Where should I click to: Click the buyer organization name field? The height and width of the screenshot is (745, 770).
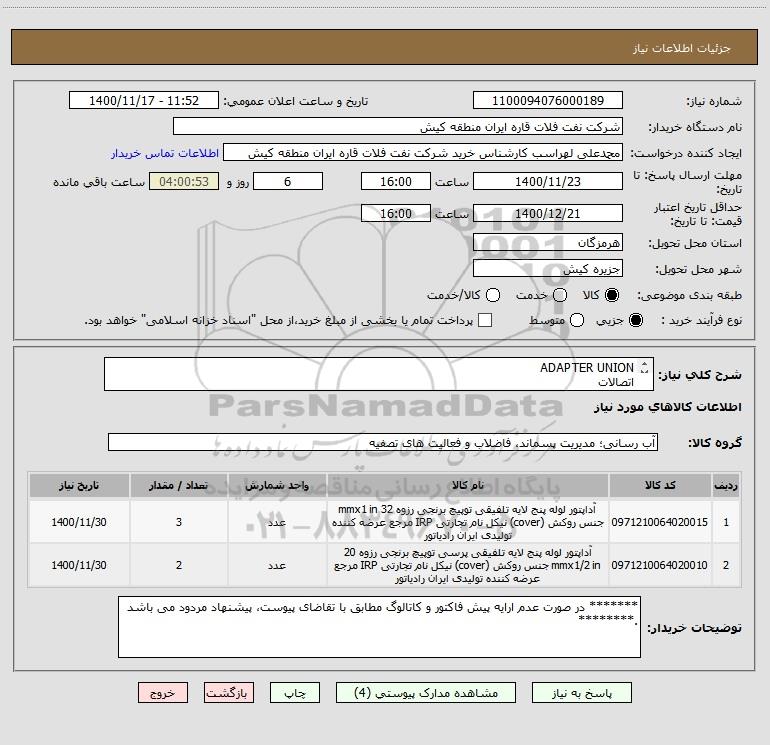pyautogui.click(x=398, y=126)
